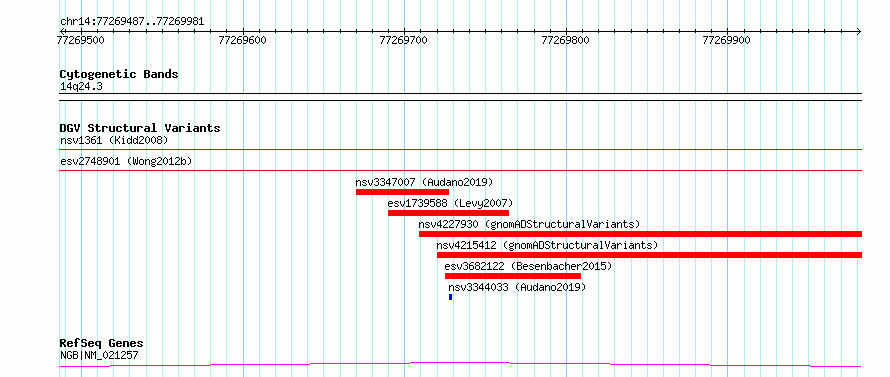Click the Cytogenetic Bands track title

pos(119,74)
